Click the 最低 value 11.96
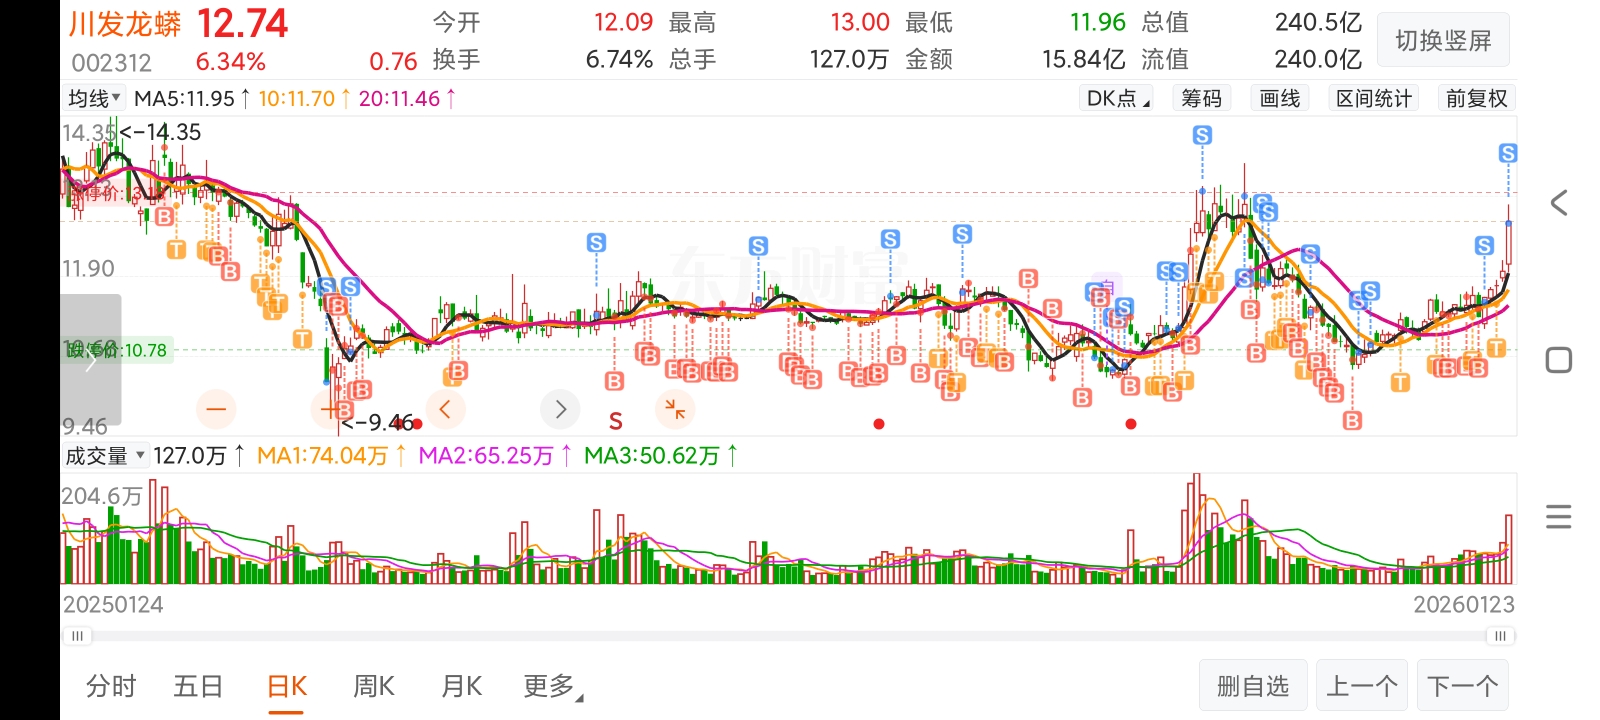This screenshot has height=720, width=1600. click(x=1097, y=22)
